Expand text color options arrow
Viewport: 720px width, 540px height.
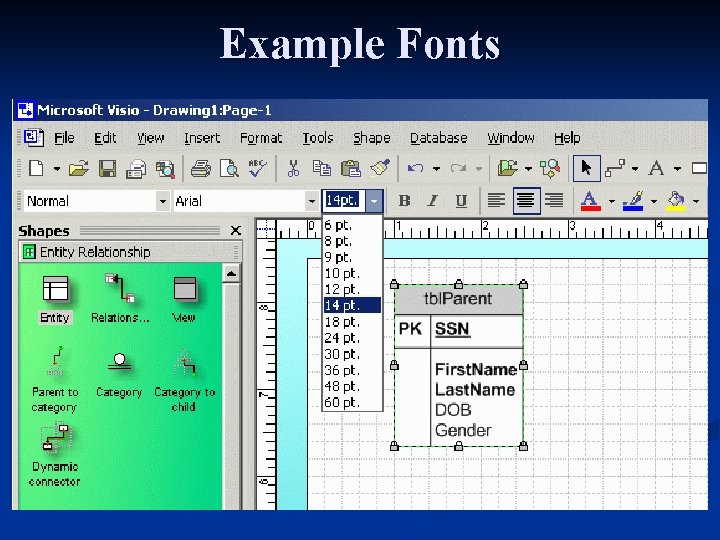click(x=611, y=201)
